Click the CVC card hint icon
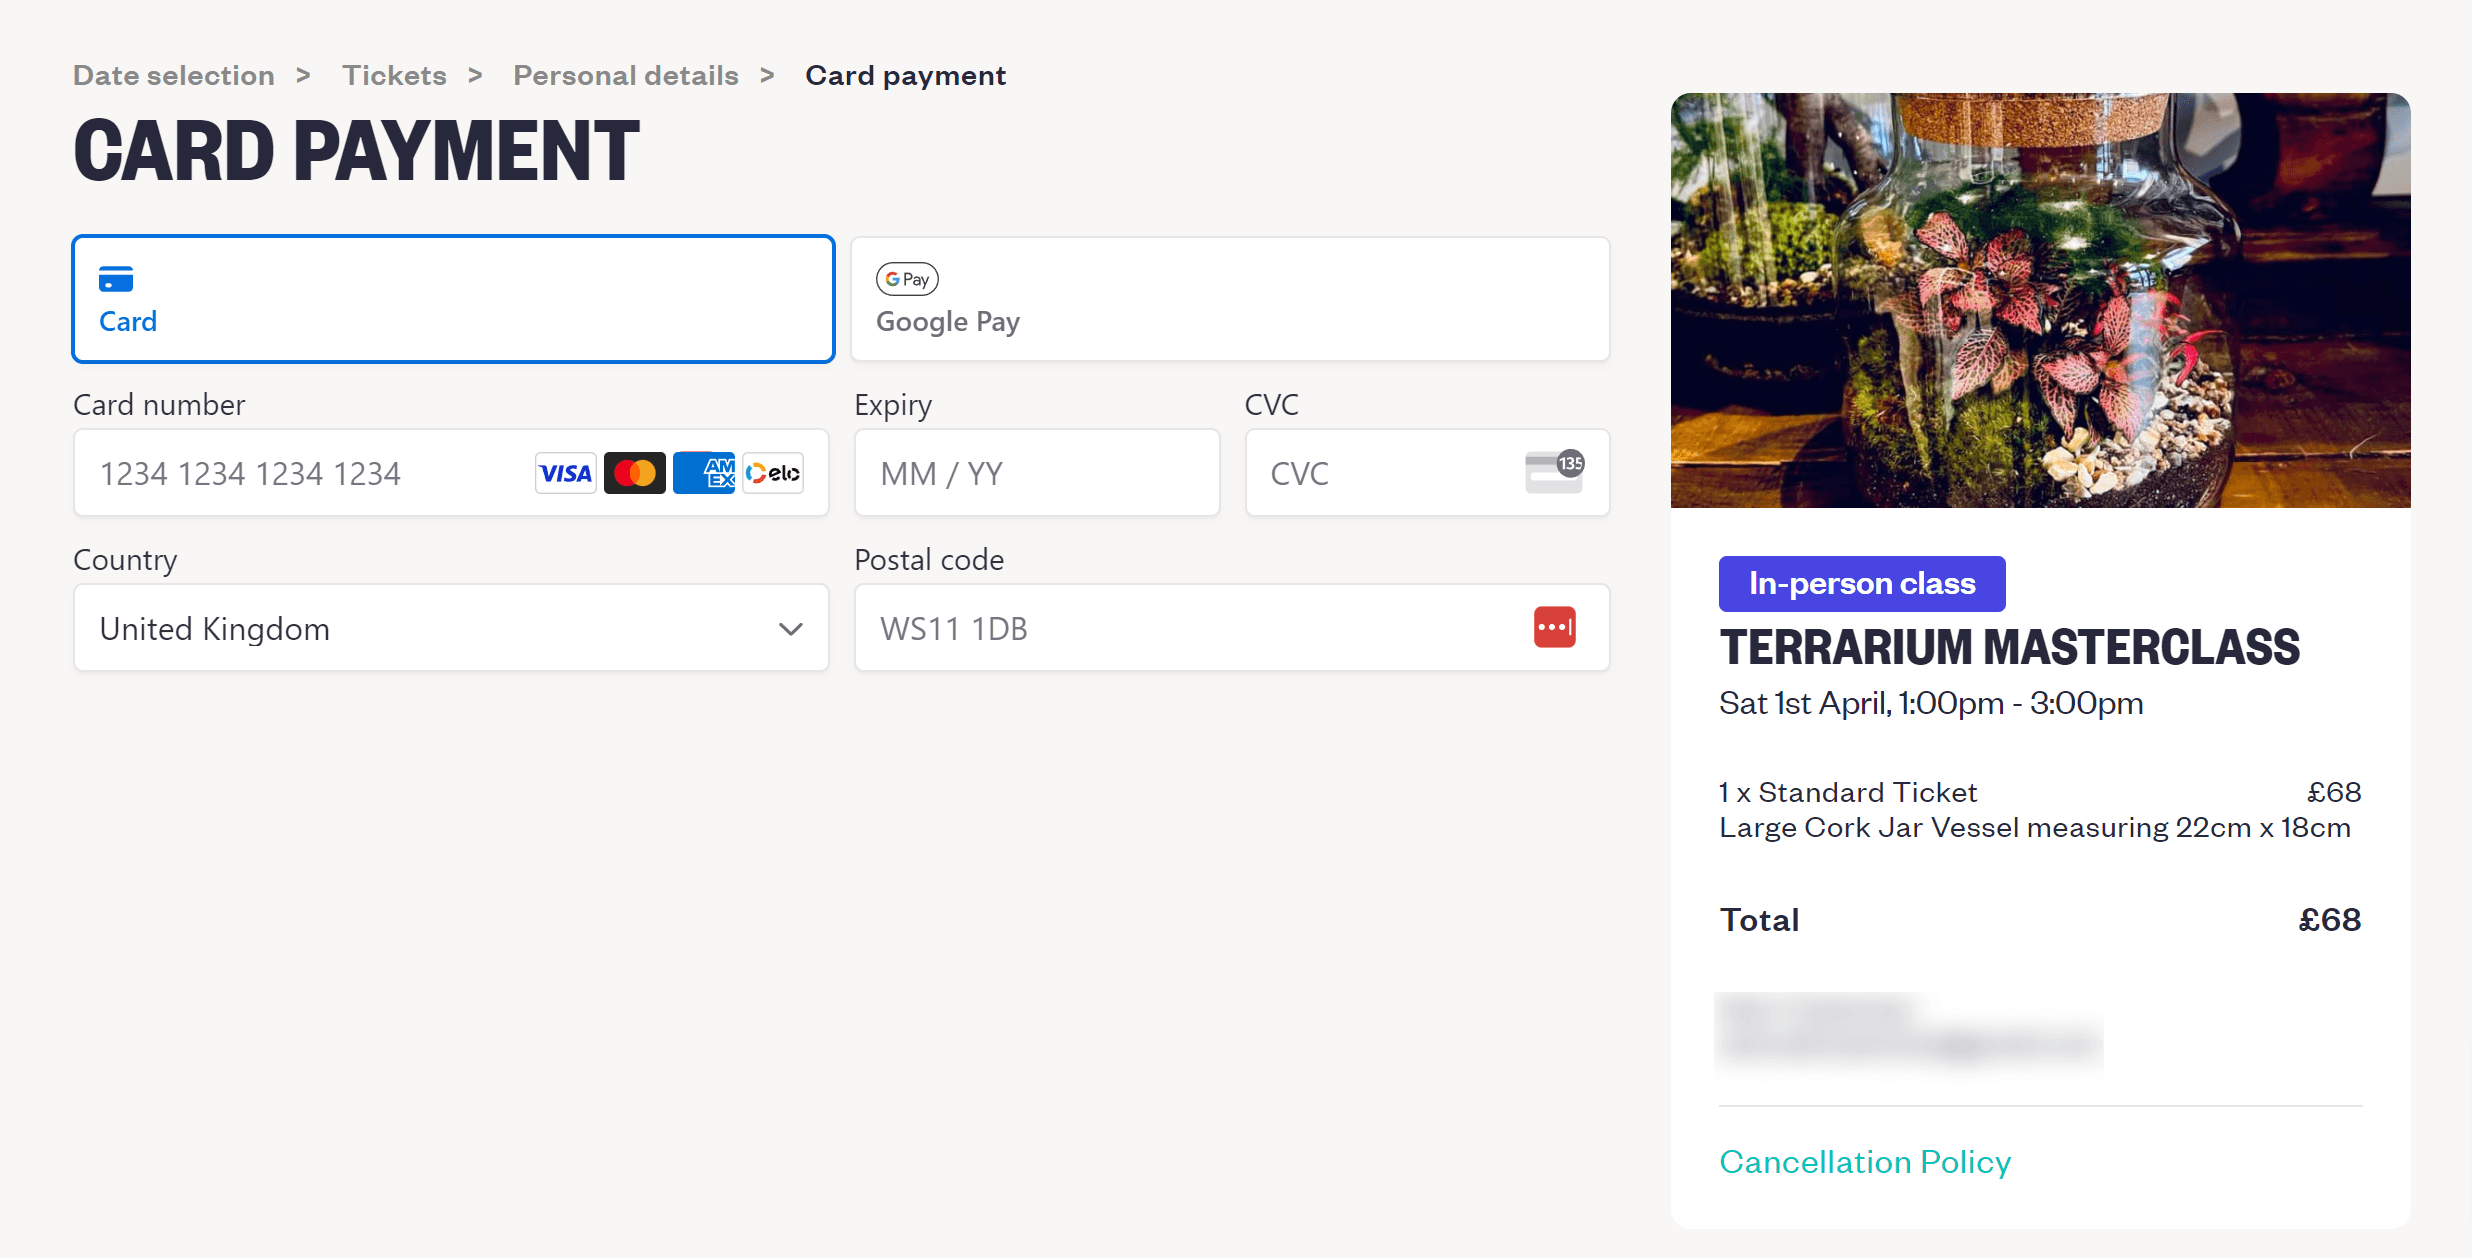Screen dimensions: 2472x1258 1554,472
